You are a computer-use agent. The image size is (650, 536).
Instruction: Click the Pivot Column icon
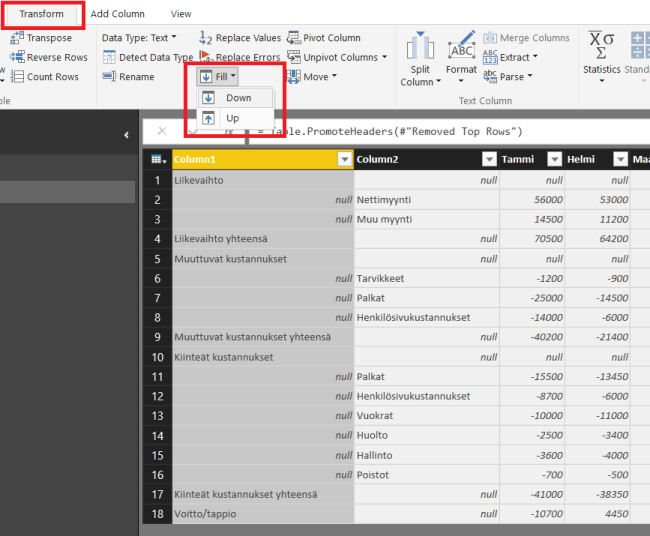click(x=294, y=38)
